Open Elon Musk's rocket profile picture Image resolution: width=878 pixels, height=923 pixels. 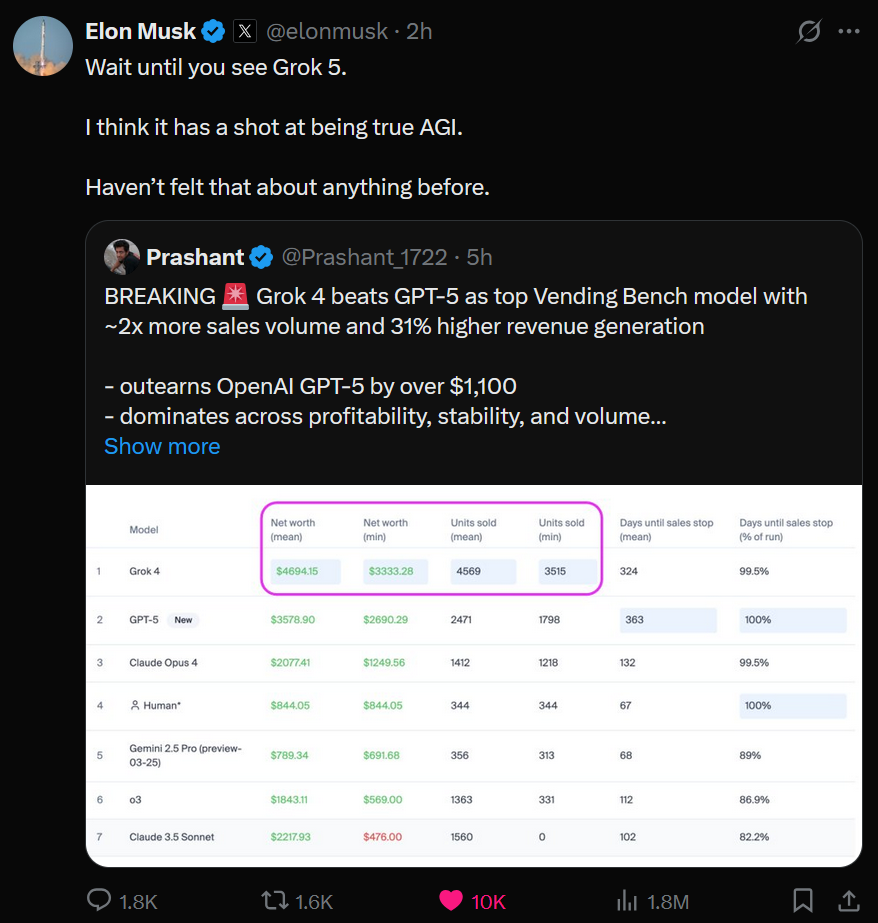pyautogui.click(x=43, y=46)
